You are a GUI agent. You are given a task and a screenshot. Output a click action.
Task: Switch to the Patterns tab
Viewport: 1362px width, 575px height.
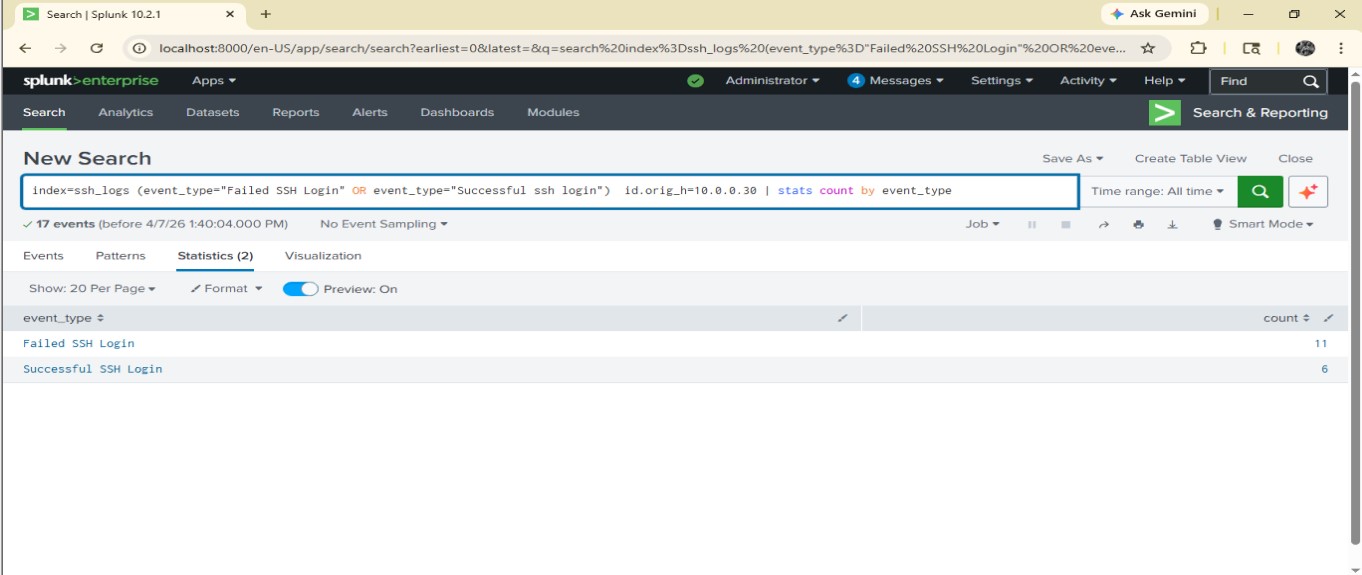(121, 256)
